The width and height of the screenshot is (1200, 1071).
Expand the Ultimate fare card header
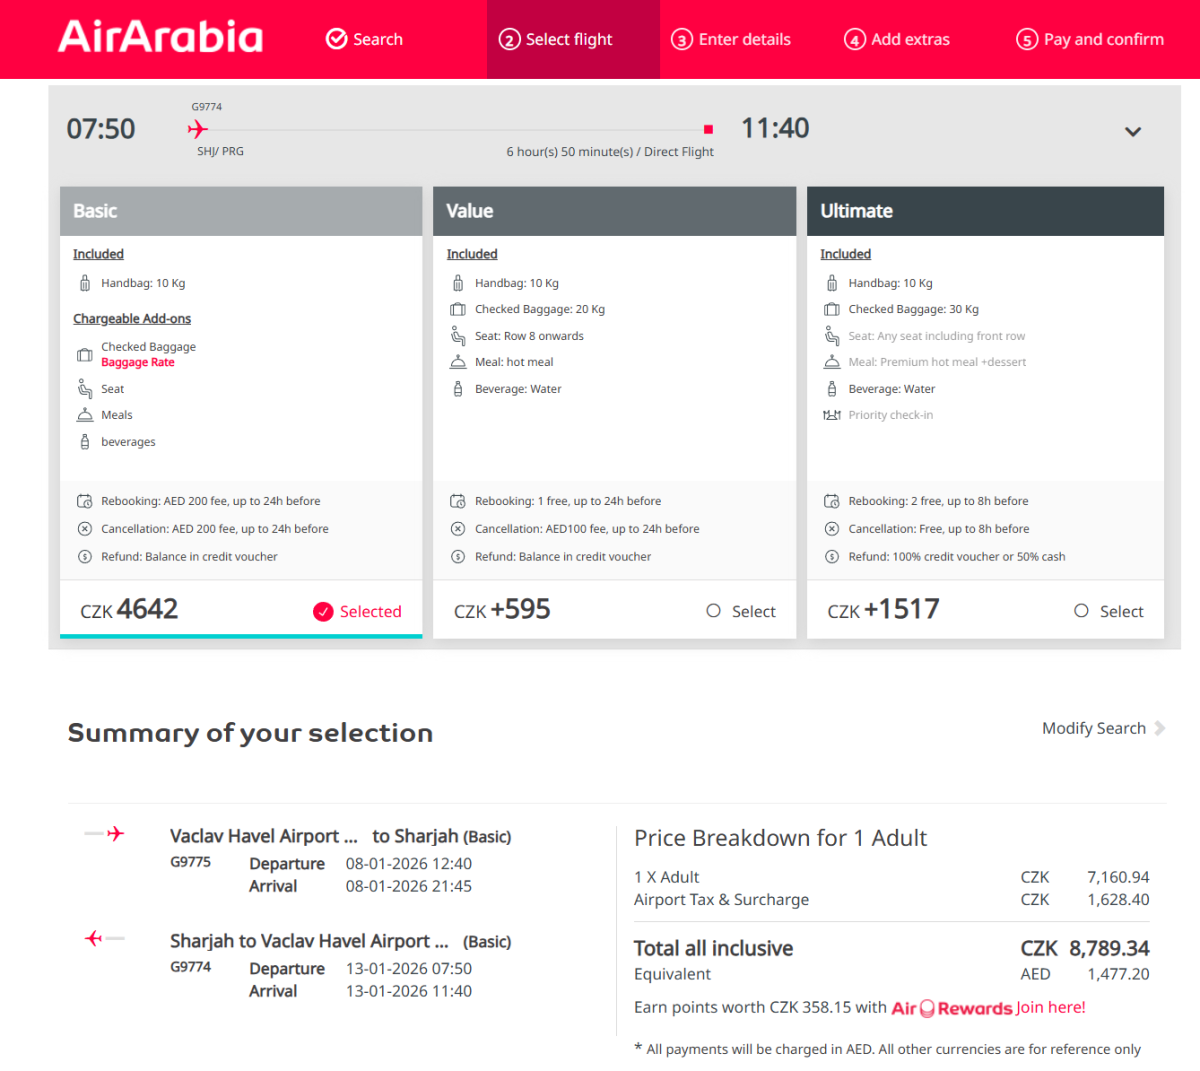click(985, 211)
